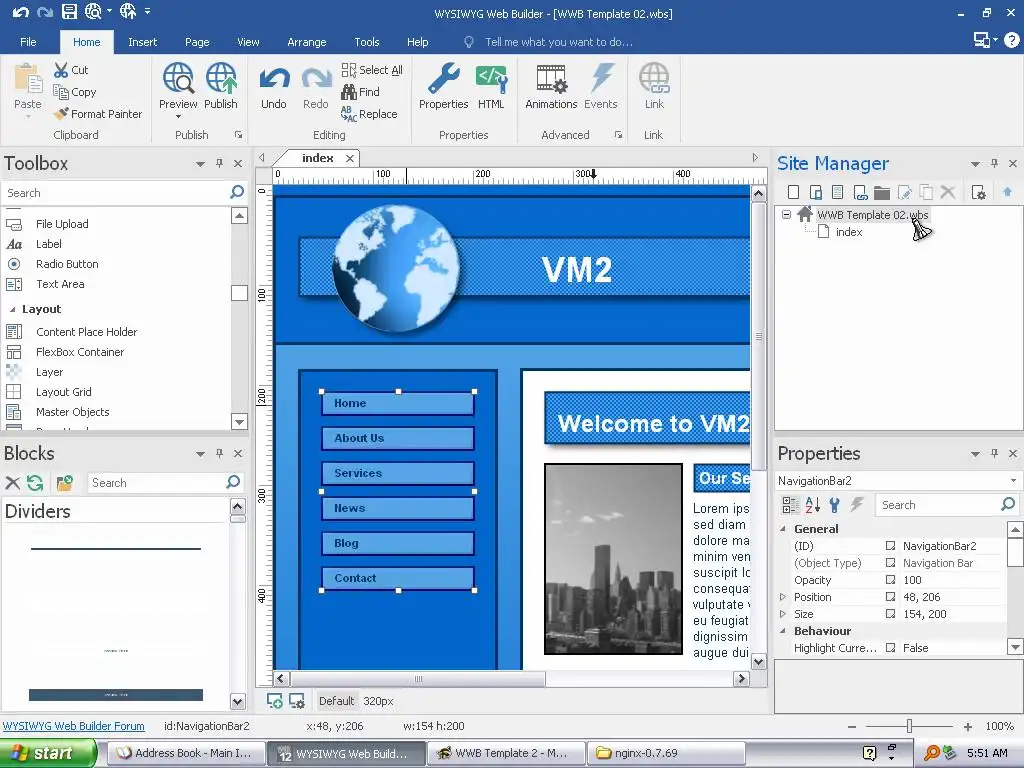Click Select All in Editing group
This screenshot has height=768, width=1024.
[372, 70]
